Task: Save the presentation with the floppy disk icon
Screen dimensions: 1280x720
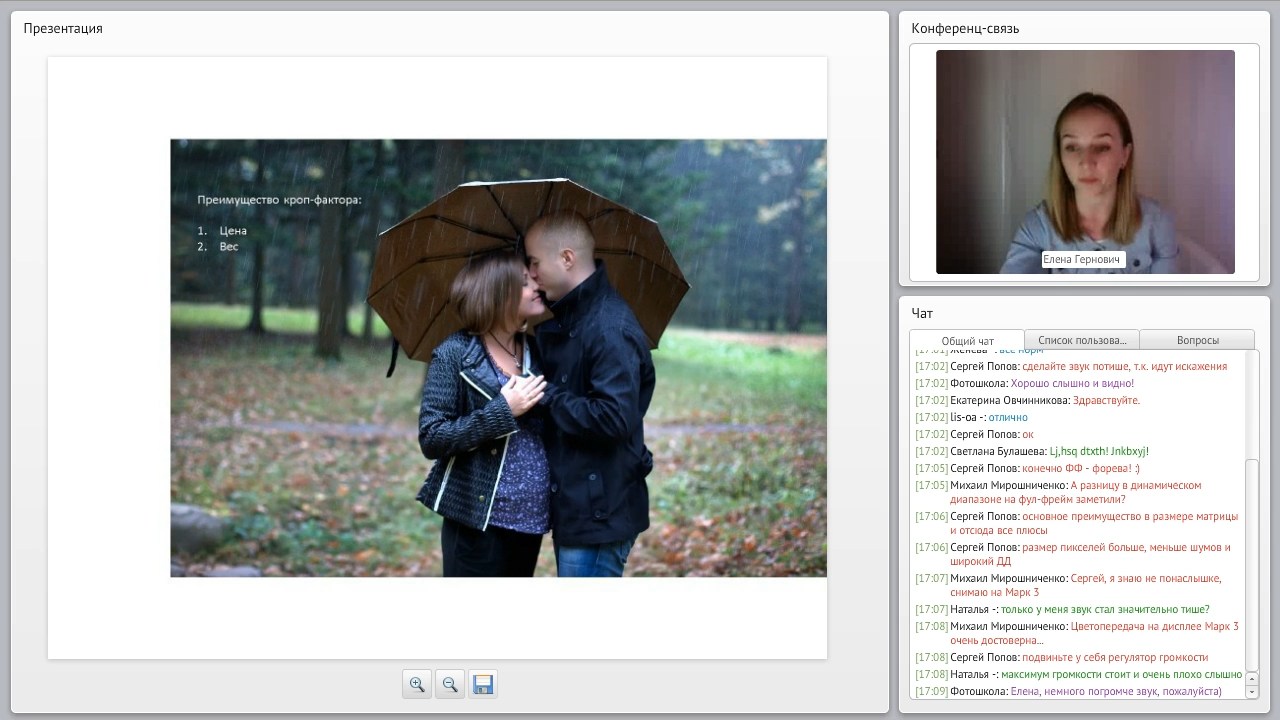Action: (x=483, y=684)
